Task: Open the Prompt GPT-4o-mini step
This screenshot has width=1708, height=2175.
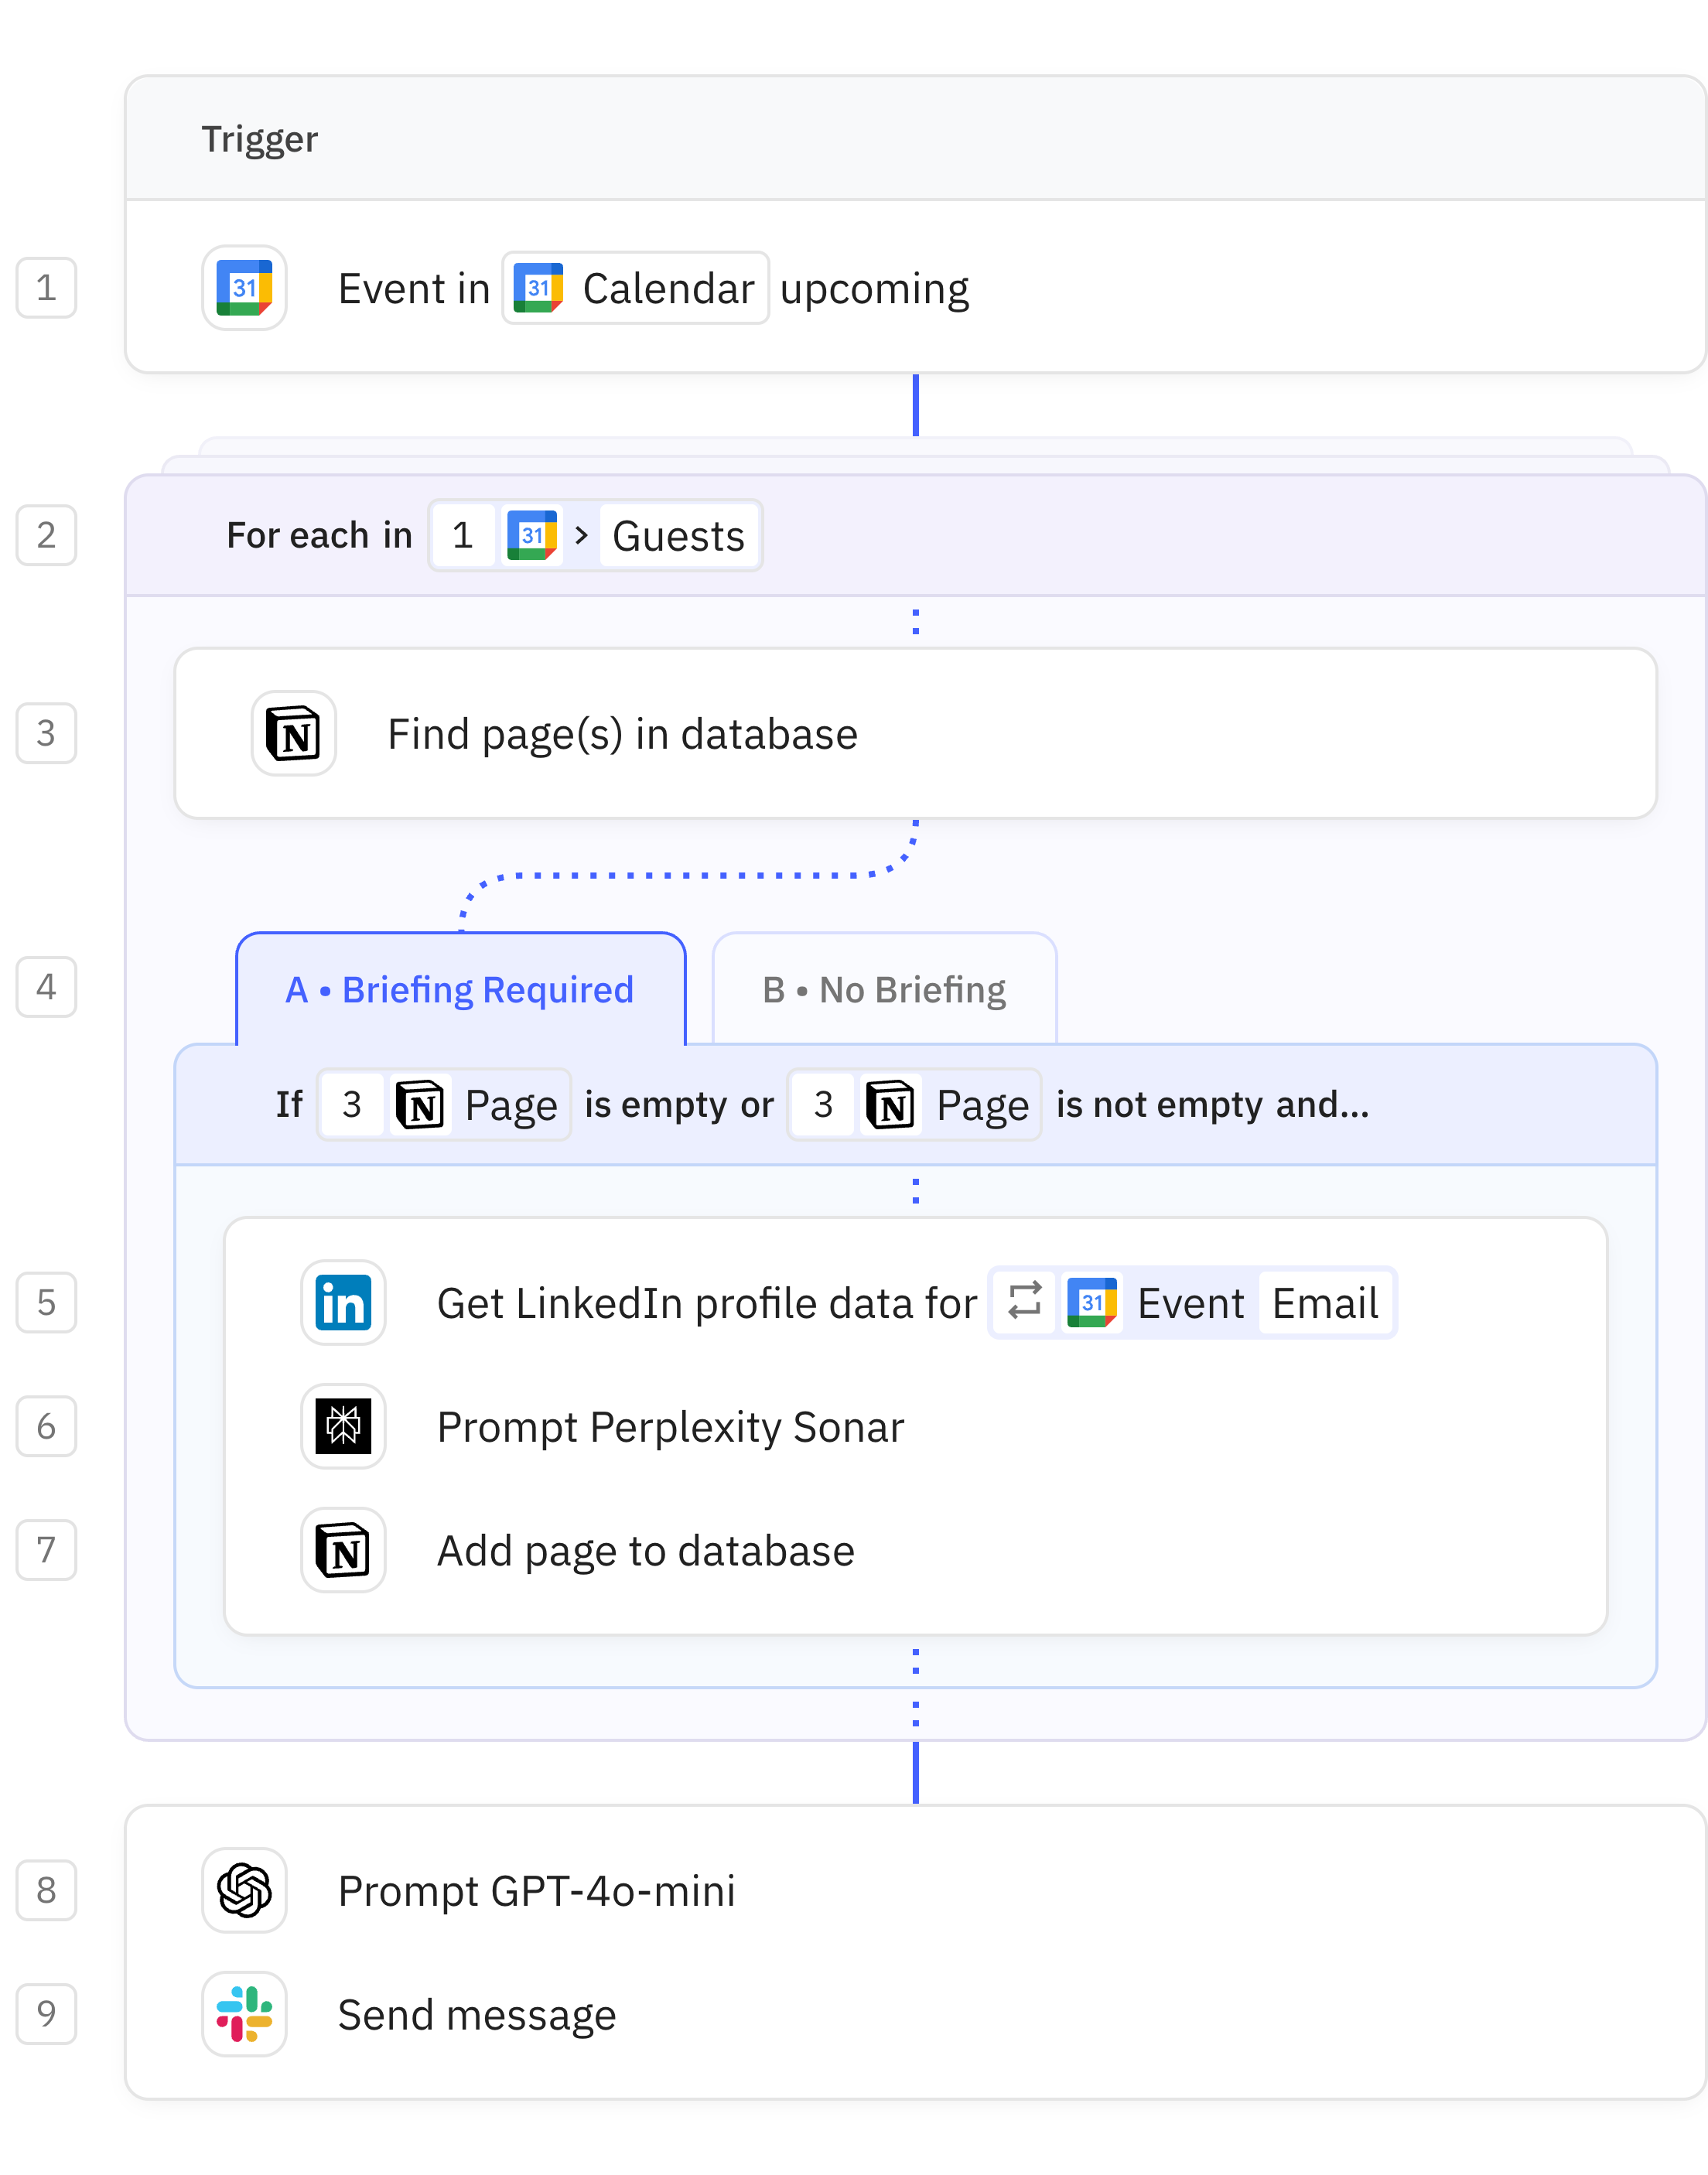Action: click(915, 1890)
